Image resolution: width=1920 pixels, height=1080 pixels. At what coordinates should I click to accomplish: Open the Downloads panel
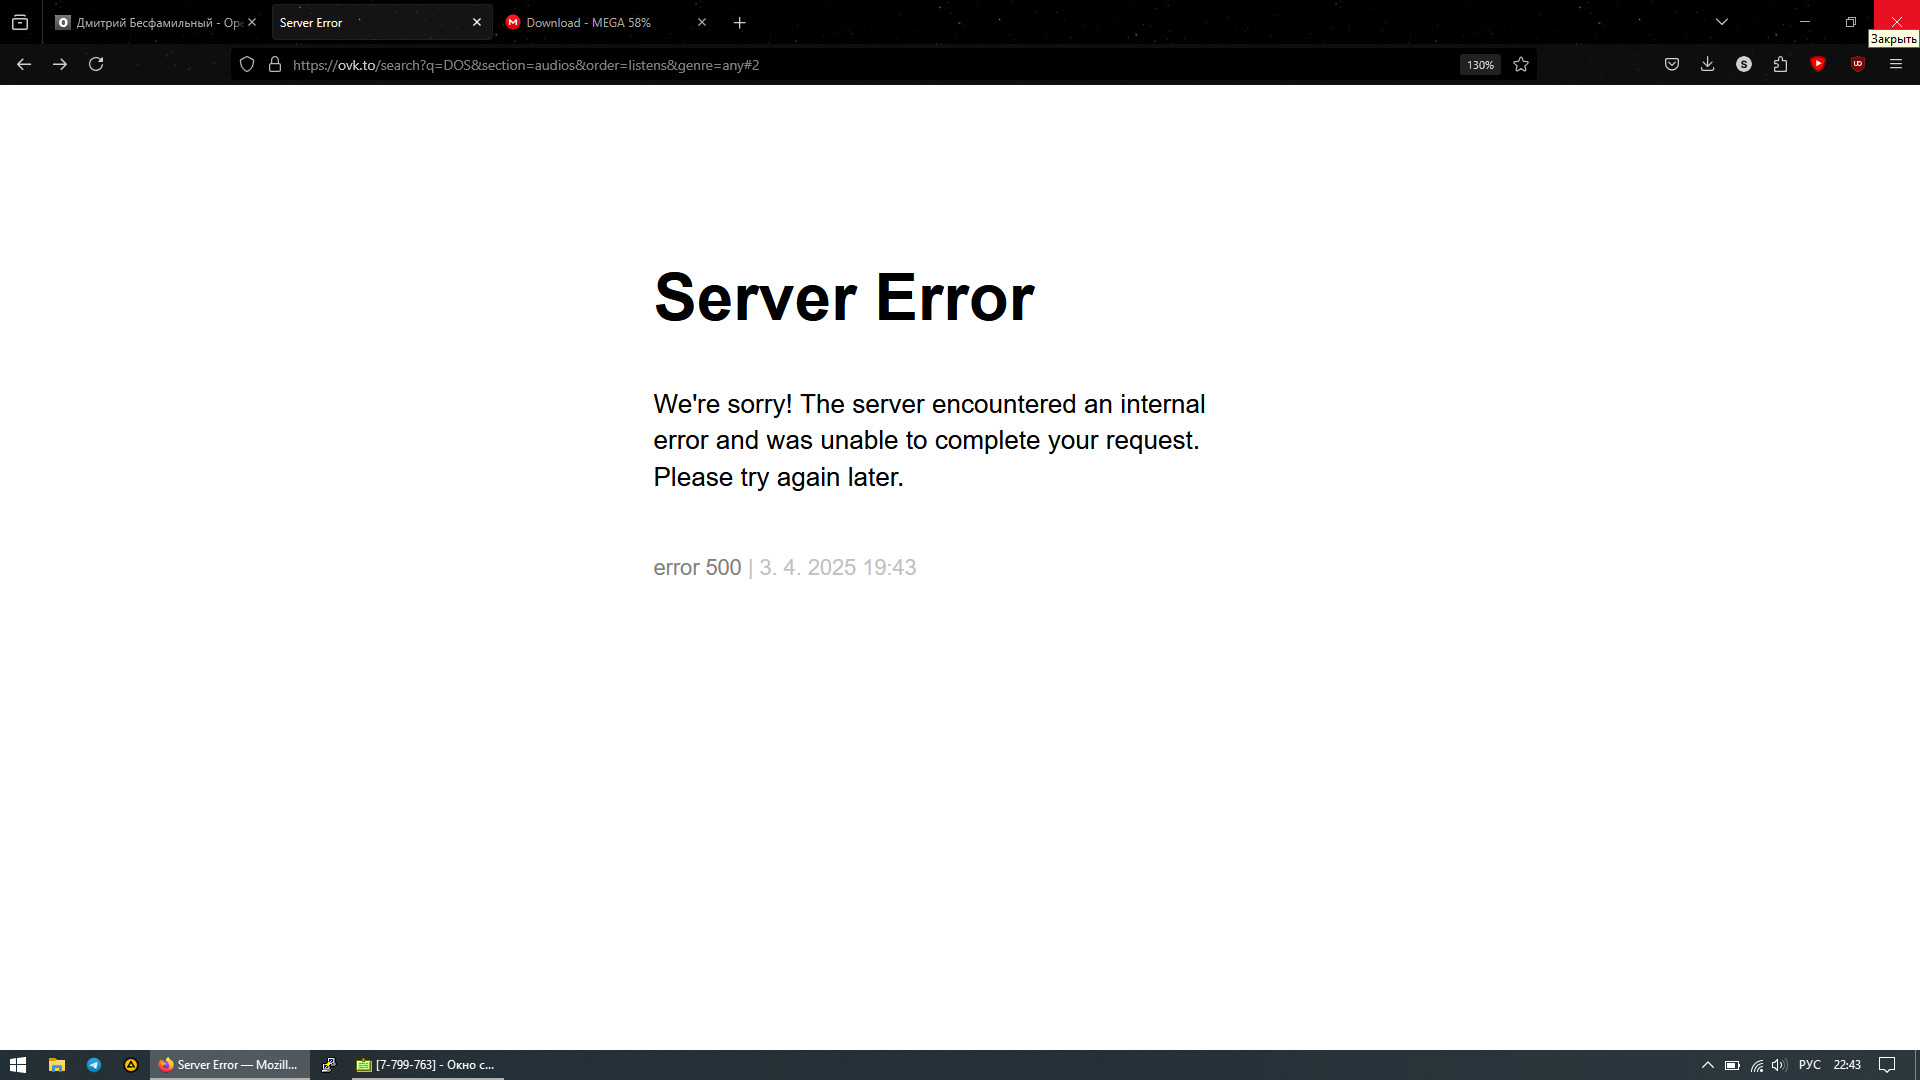1707,64
